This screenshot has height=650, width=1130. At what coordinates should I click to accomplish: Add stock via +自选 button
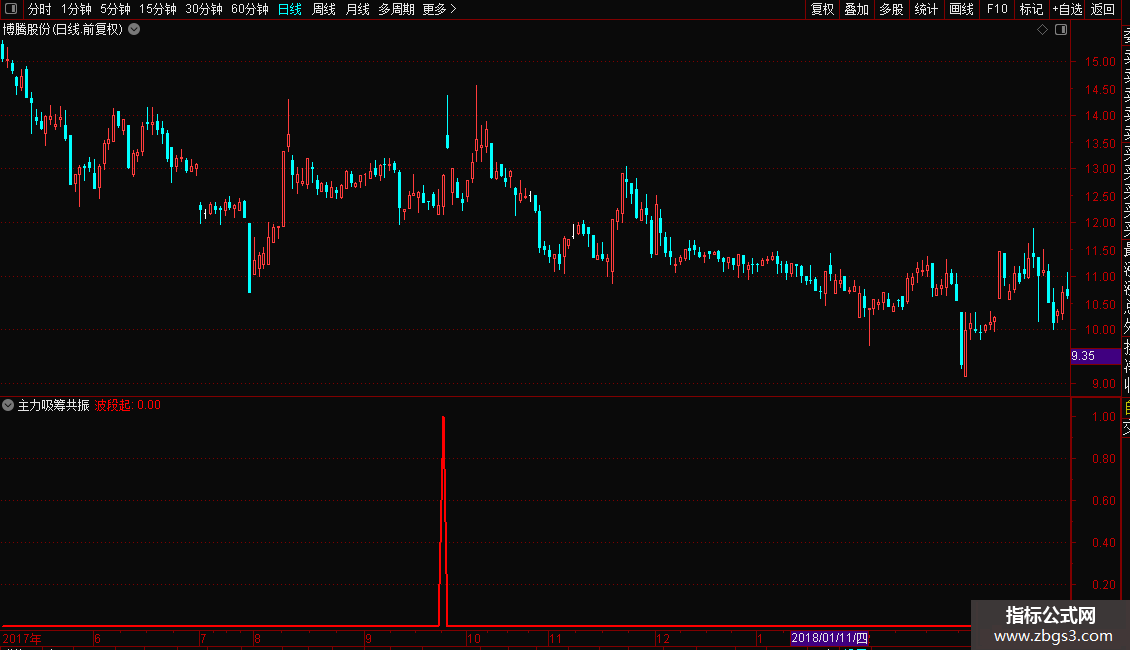1067,9
